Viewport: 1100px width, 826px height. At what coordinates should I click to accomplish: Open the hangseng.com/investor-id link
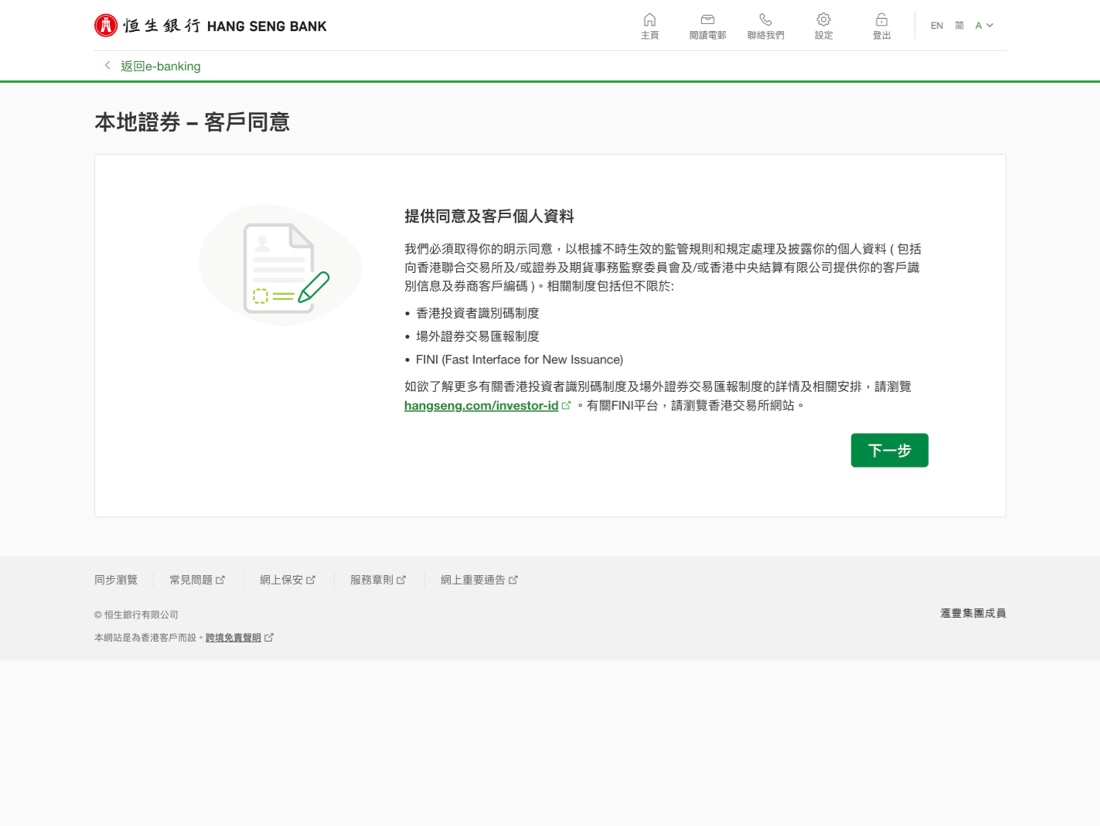coord(481,406)
